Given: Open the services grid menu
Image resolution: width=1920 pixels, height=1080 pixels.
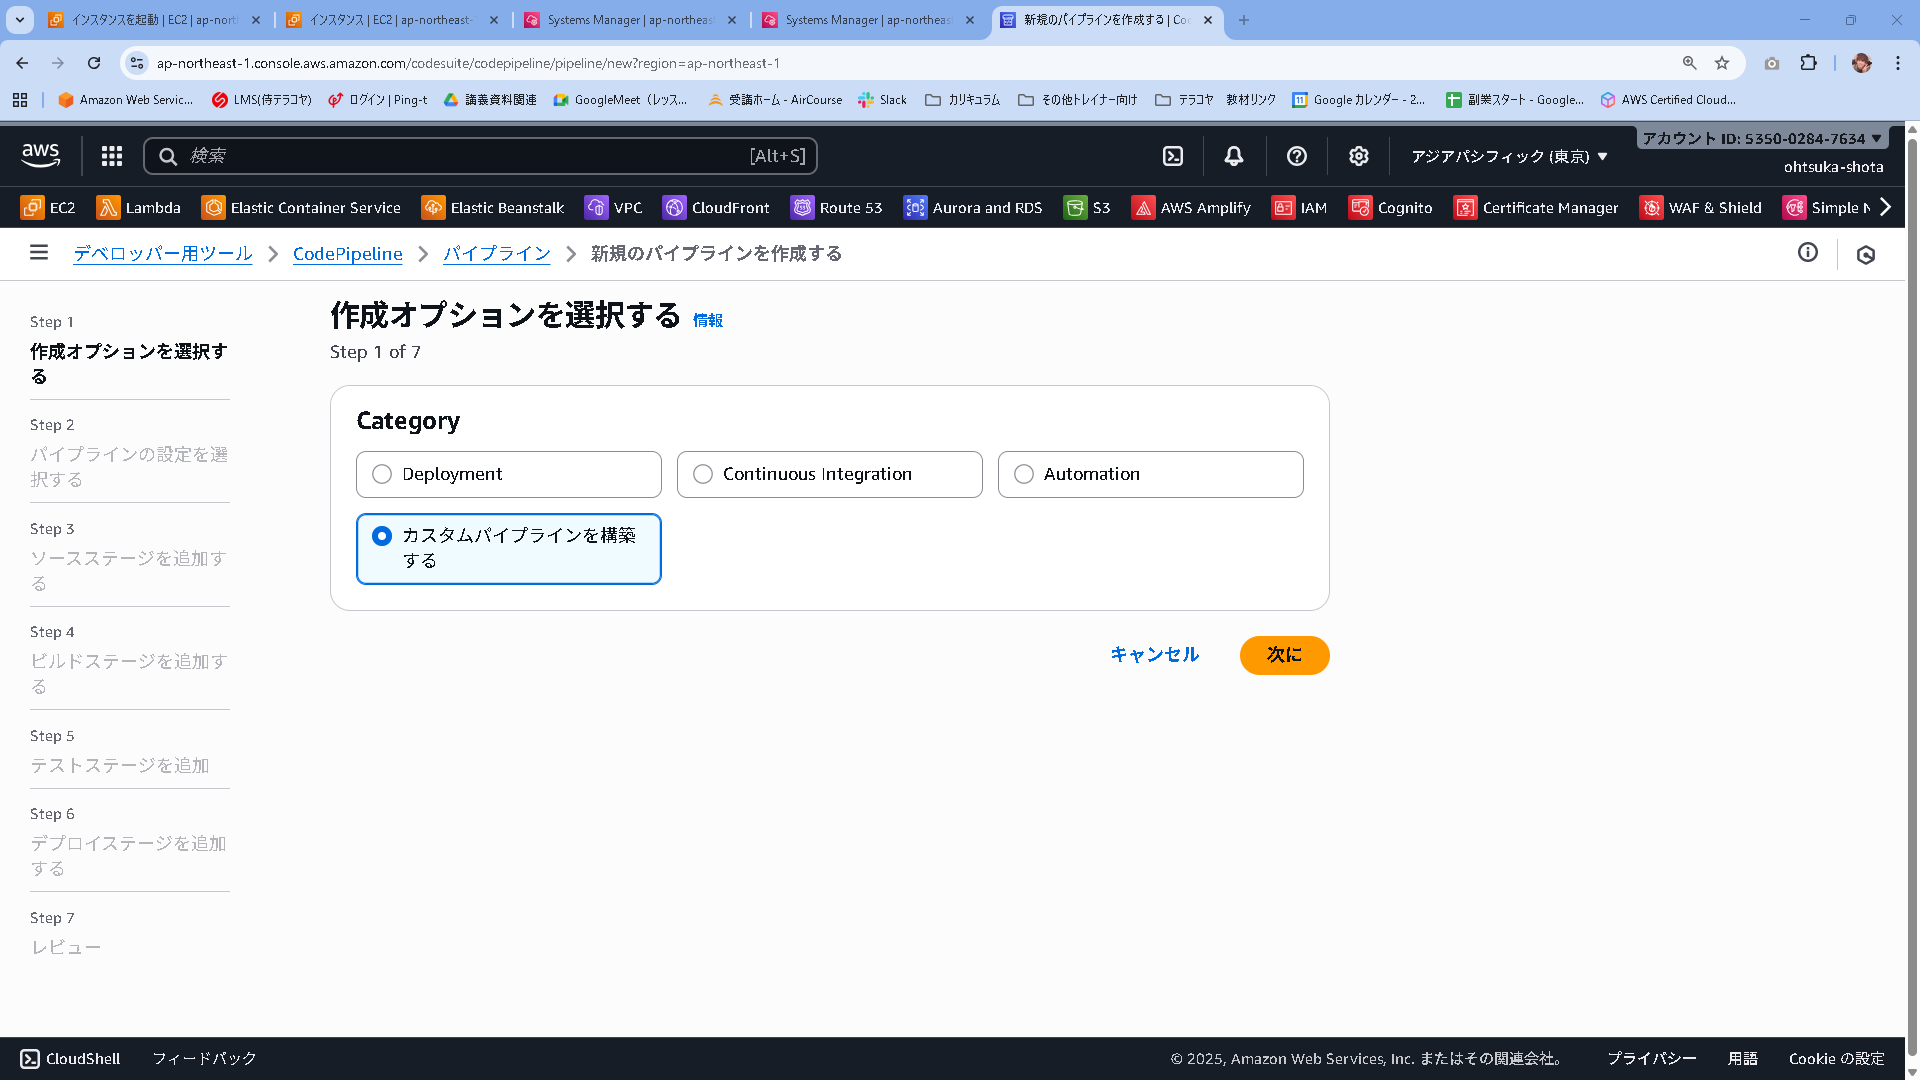Looking at the screenshot, I should point(111,156).
